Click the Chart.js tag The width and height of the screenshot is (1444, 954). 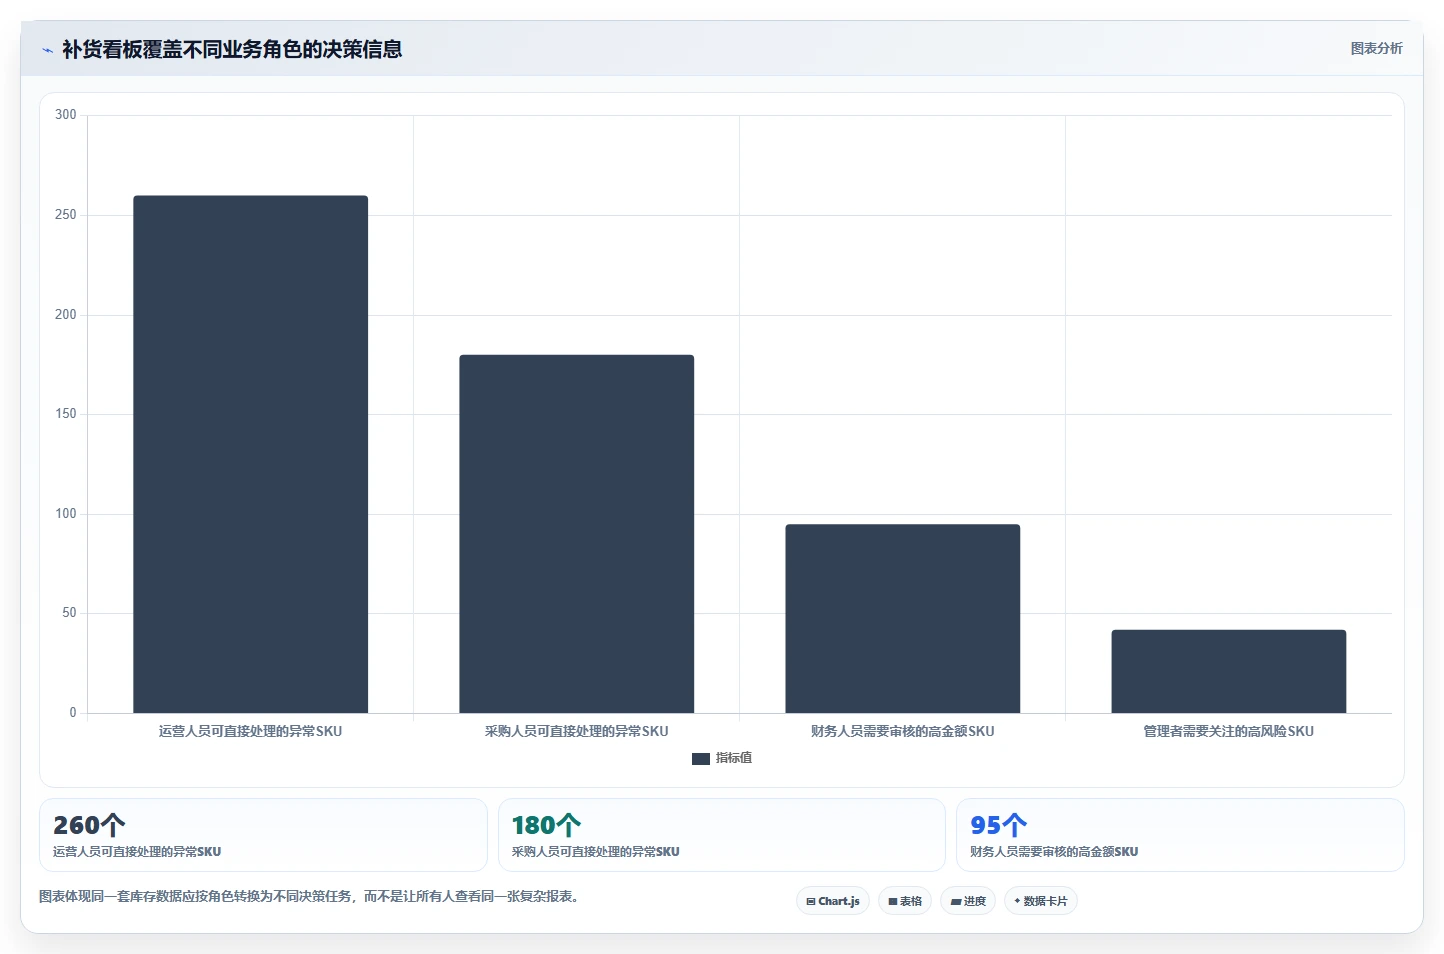[833, 901]
